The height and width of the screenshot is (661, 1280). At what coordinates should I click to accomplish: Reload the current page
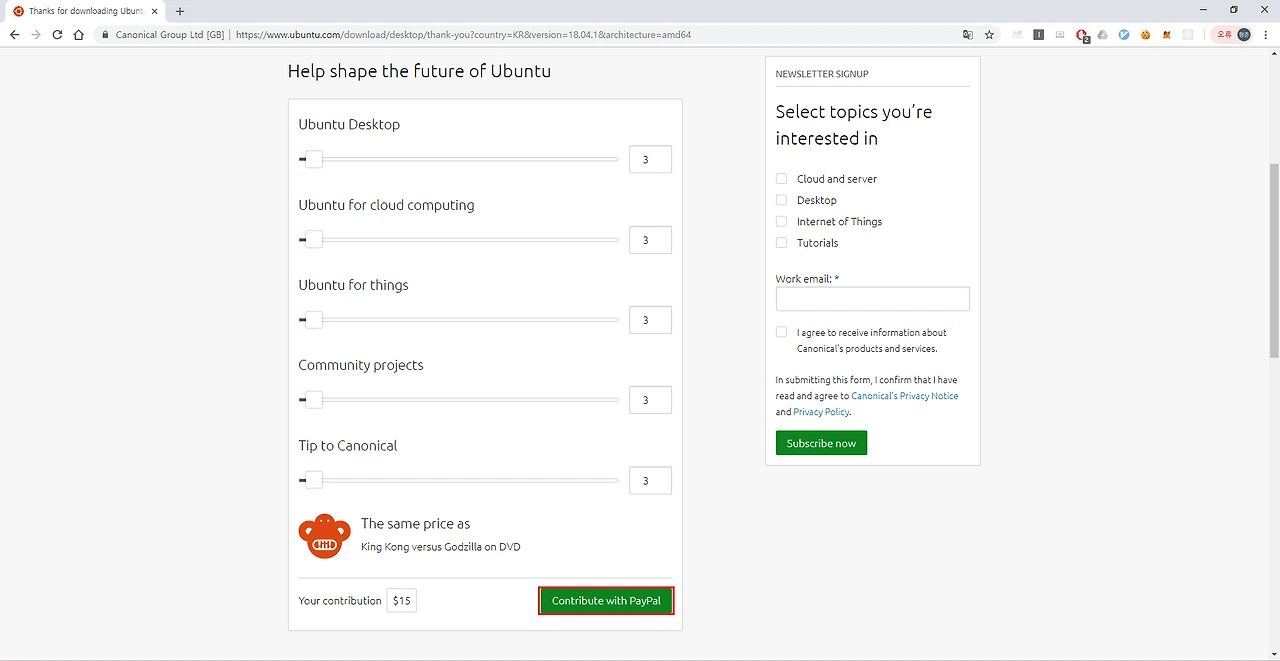click(57, 34)
